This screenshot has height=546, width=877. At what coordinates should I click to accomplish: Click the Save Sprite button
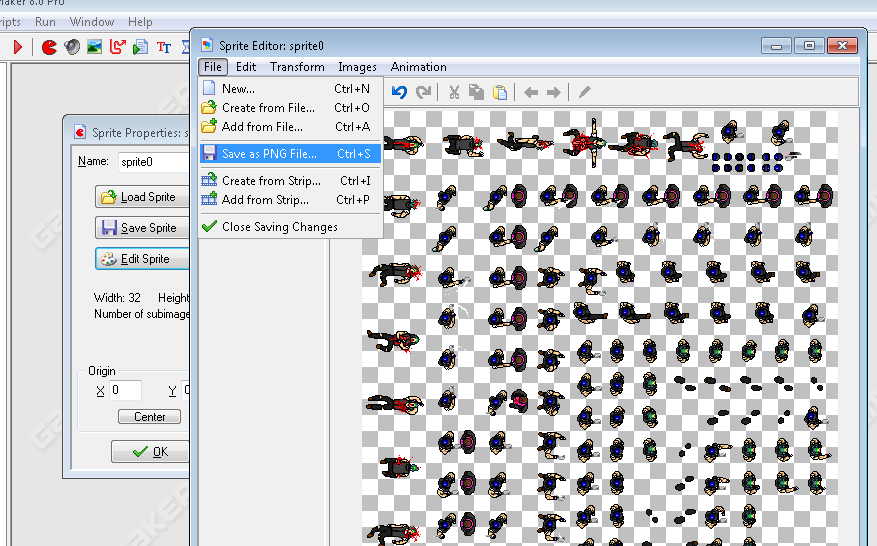coord(142,228)
